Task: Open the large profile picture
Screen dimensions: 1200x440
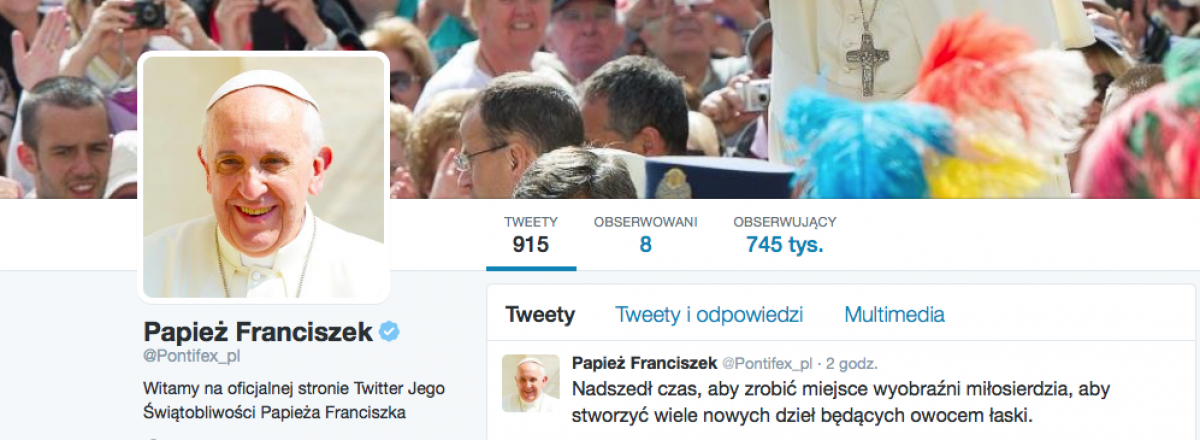Action: (x=264, y=177)
